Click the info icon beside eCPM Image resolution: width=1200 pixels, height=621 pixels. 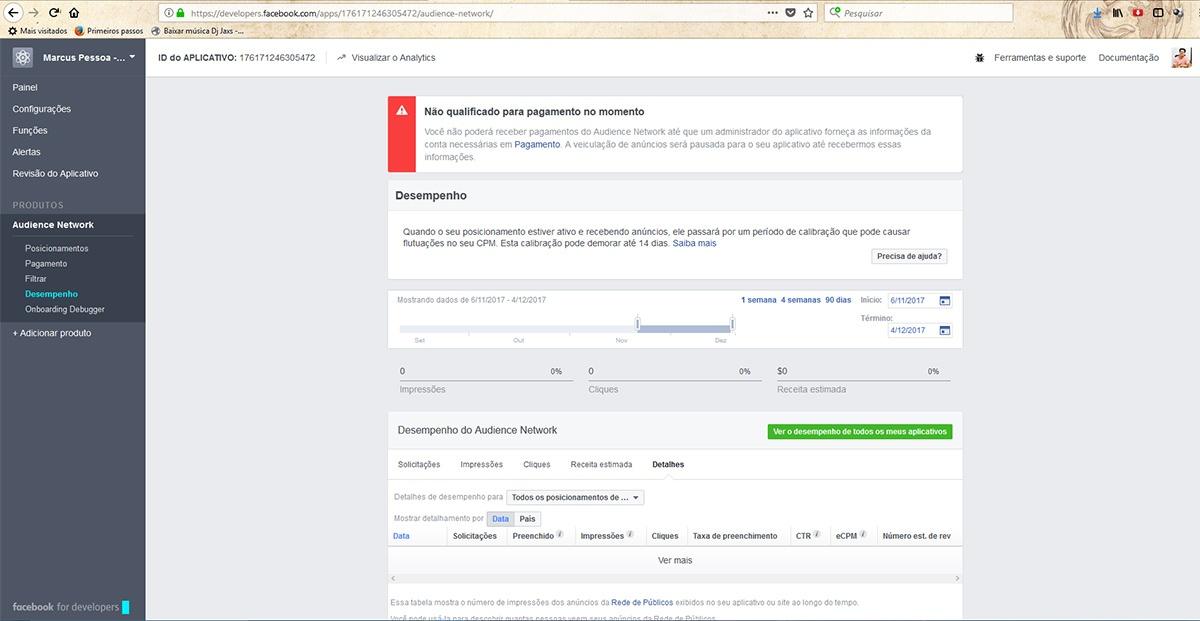tap(863, 535)
